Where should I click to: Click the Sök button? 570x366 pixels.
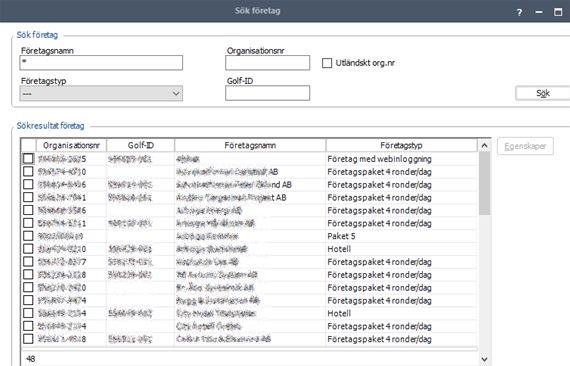pos(542,93)
